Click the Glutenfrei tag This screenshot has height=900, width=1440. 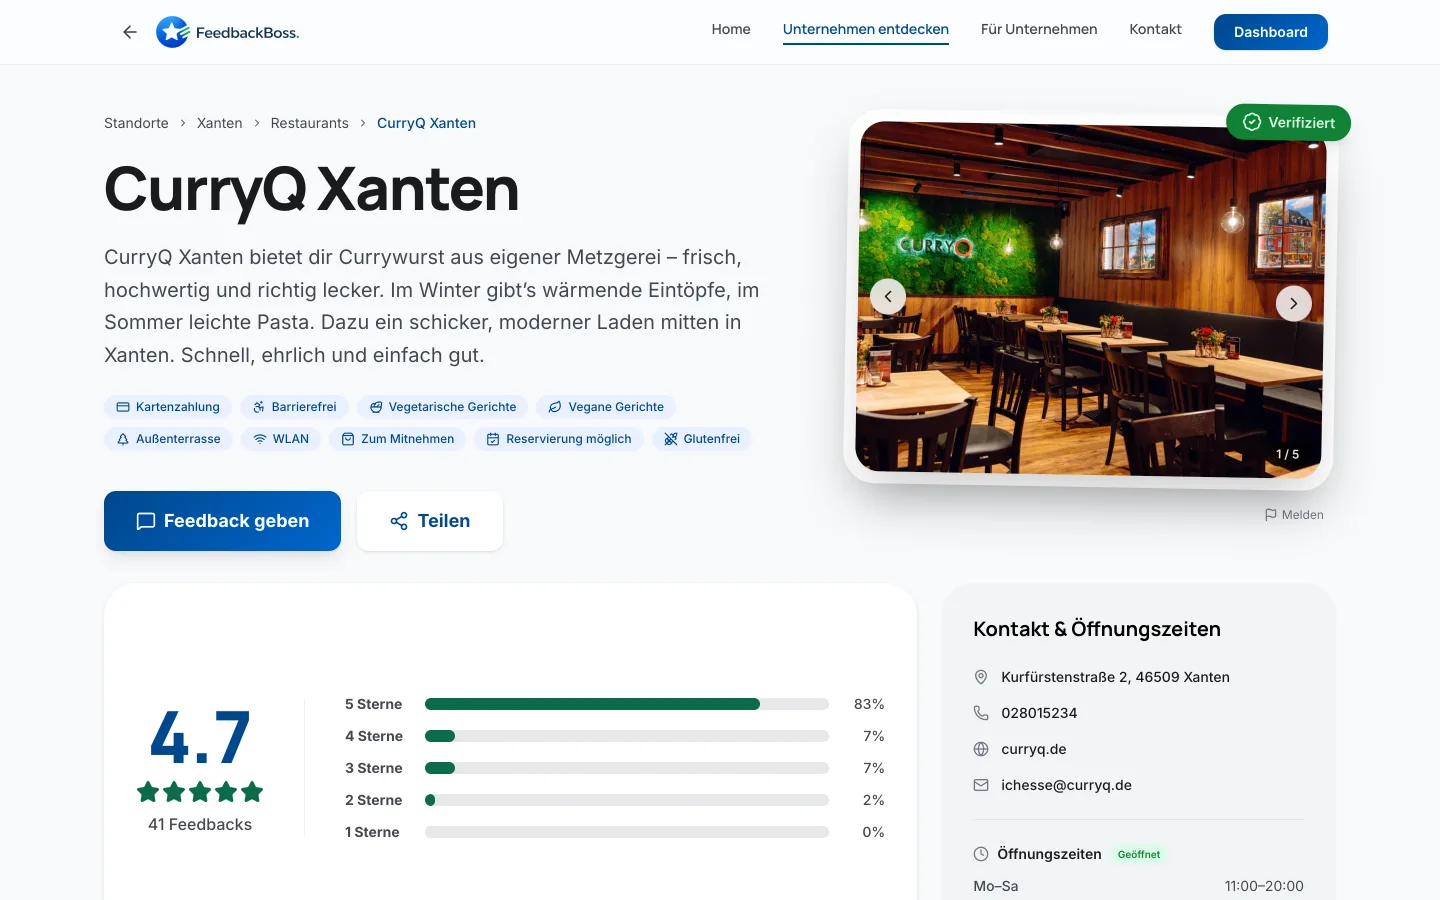[x=702, y=439]
